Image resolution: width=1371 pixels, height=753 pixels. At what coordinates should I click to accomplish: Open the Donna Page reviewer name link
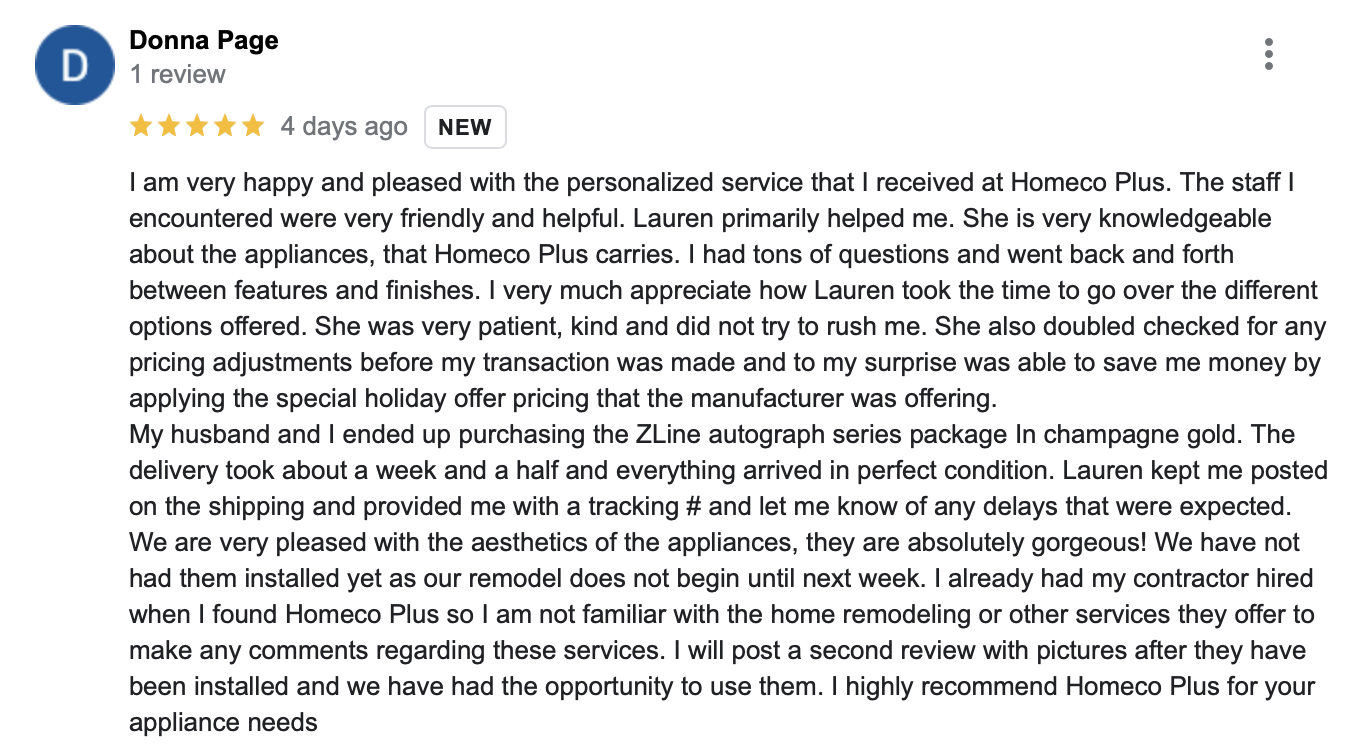204,40
